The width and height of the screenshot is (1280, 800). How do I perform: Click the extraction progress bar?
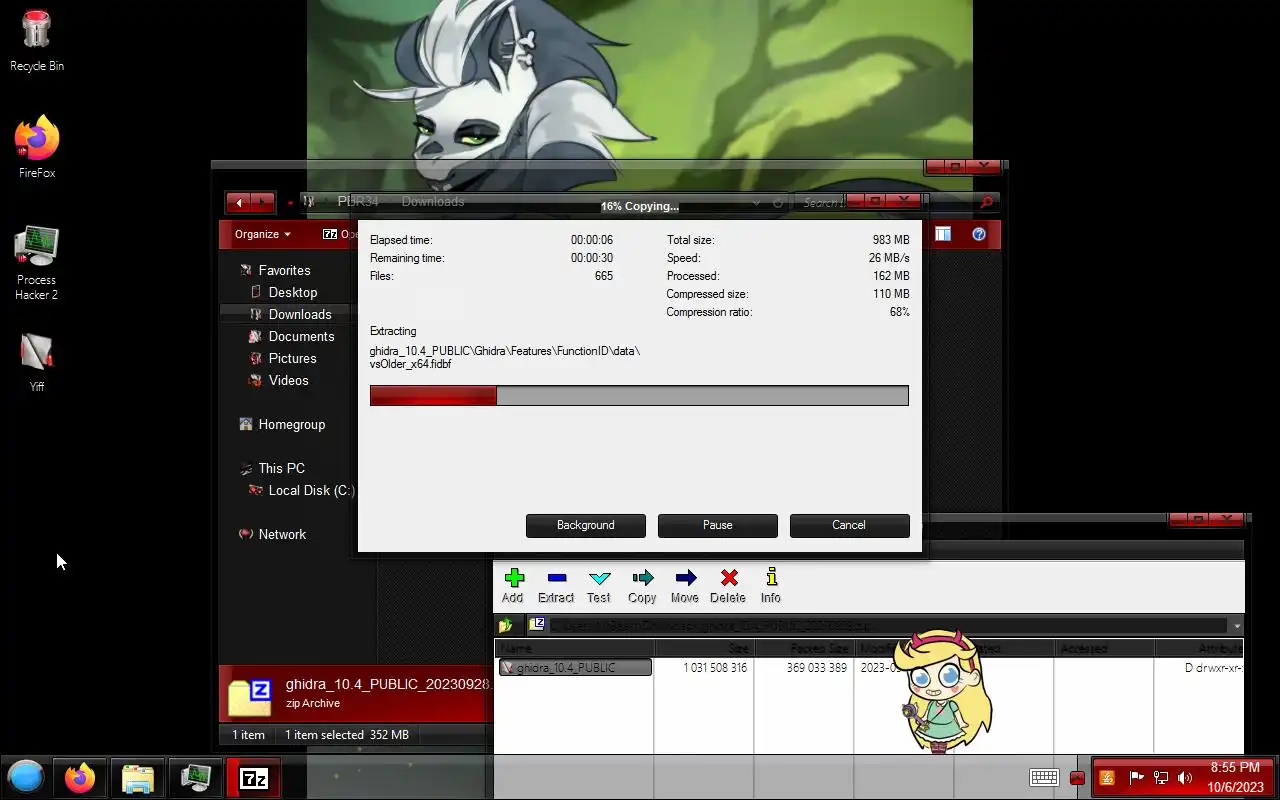point(639,396)
